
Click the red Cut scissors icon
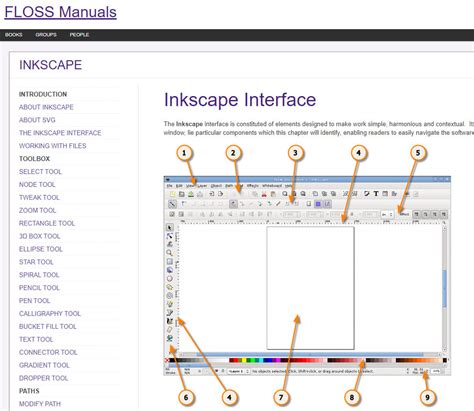pyautogui.click(x=264, y=194)
